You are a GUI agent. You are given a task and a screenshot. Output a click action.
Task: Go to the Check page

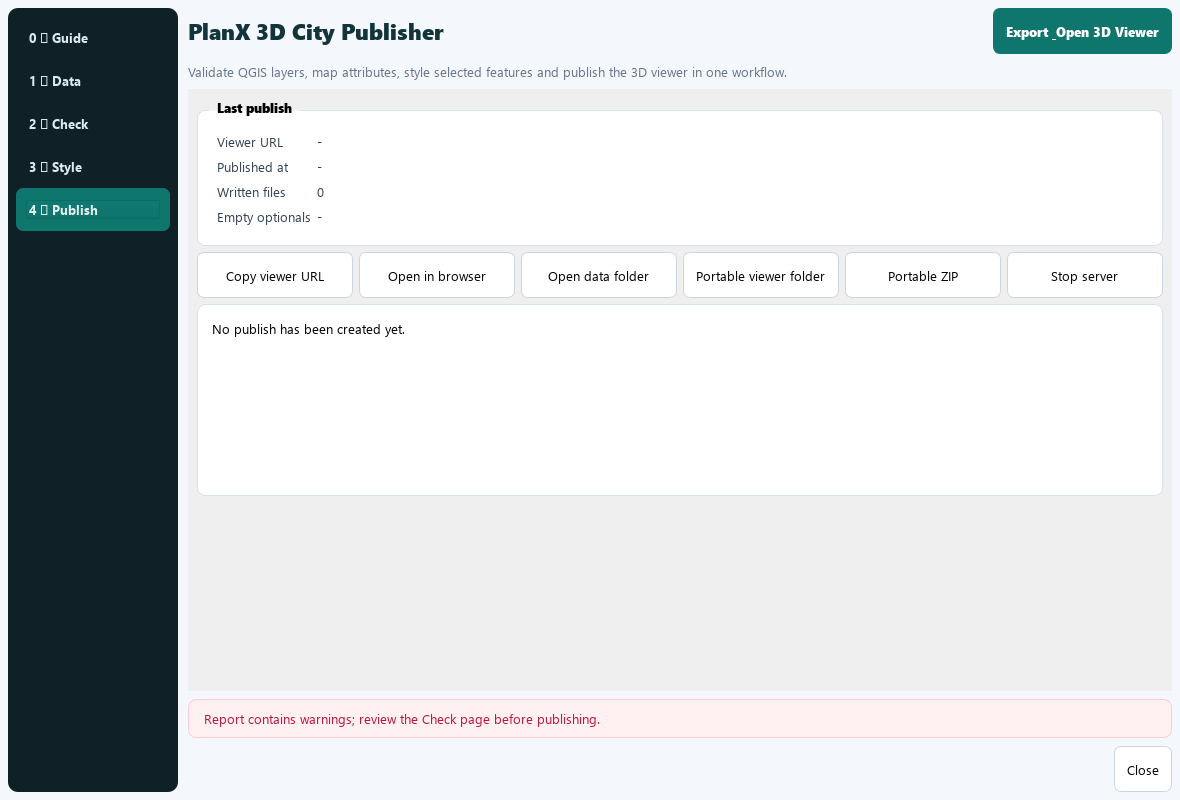point(93,124)
